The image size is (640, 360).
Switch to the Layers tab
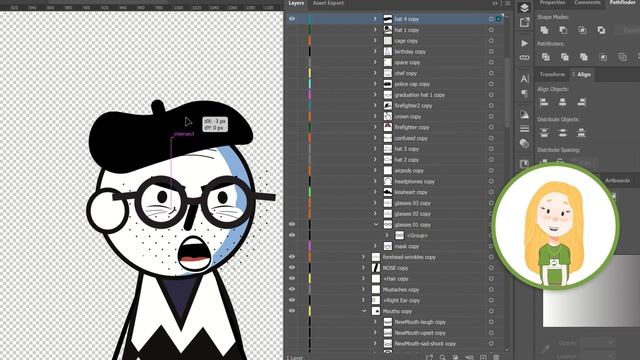click(296, 3)
